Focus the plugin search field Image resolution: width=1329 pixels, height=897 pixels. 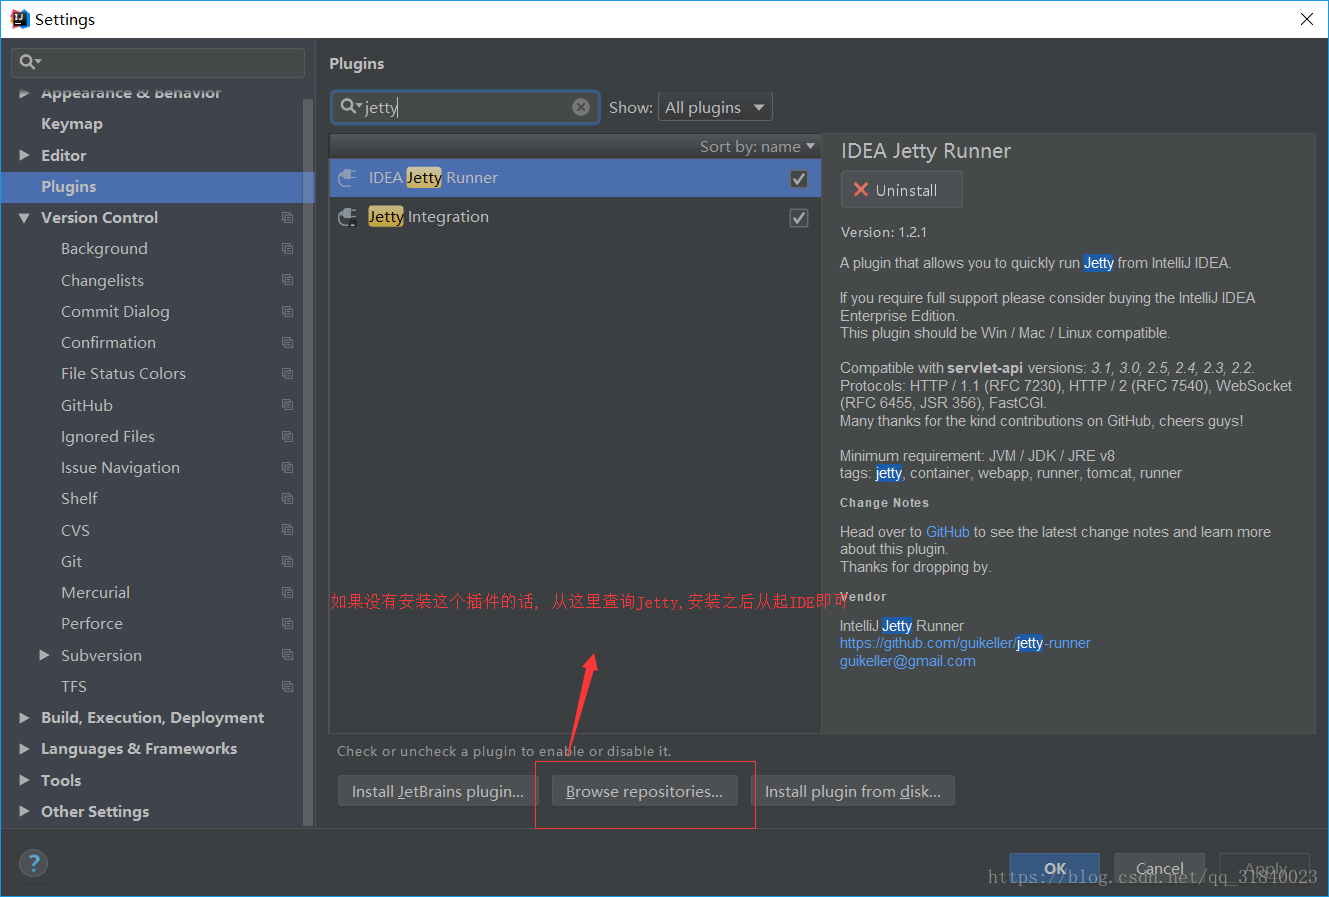[465, 107]
